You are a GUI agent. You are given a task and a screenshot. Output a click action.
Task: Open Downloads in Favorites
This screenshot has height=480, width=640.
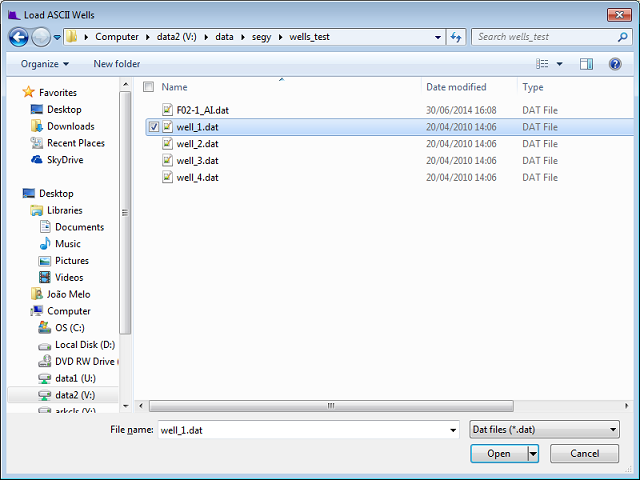click(x=71, y=127)
